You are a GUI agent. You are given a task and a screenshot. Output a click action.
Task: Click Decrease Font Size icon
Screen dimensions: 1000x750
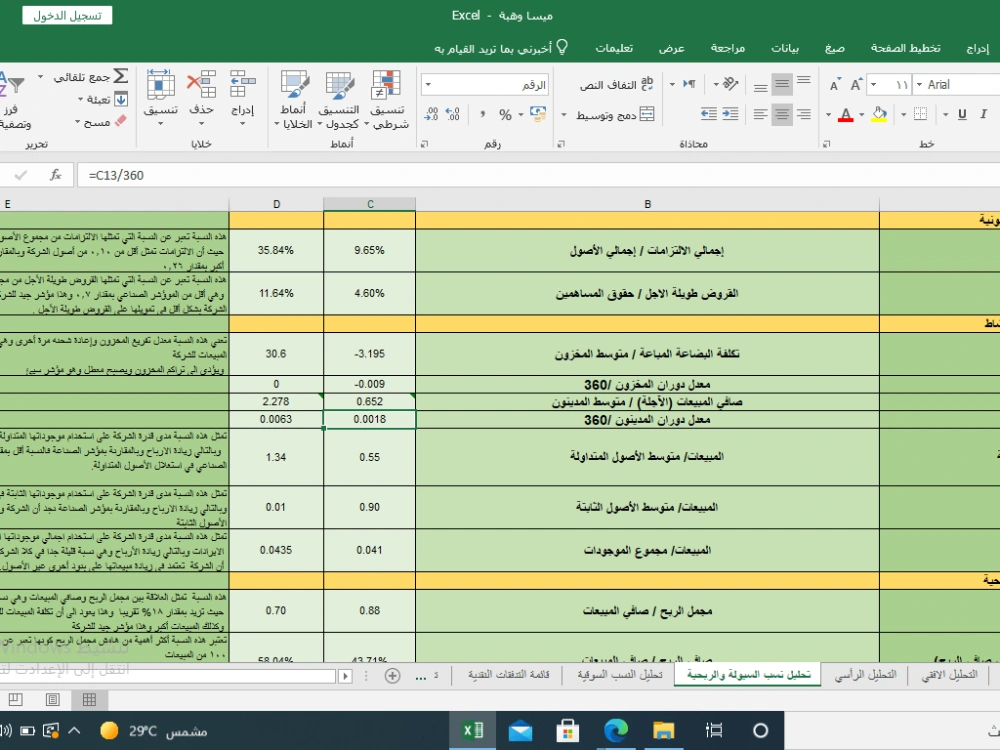point(834,85)
